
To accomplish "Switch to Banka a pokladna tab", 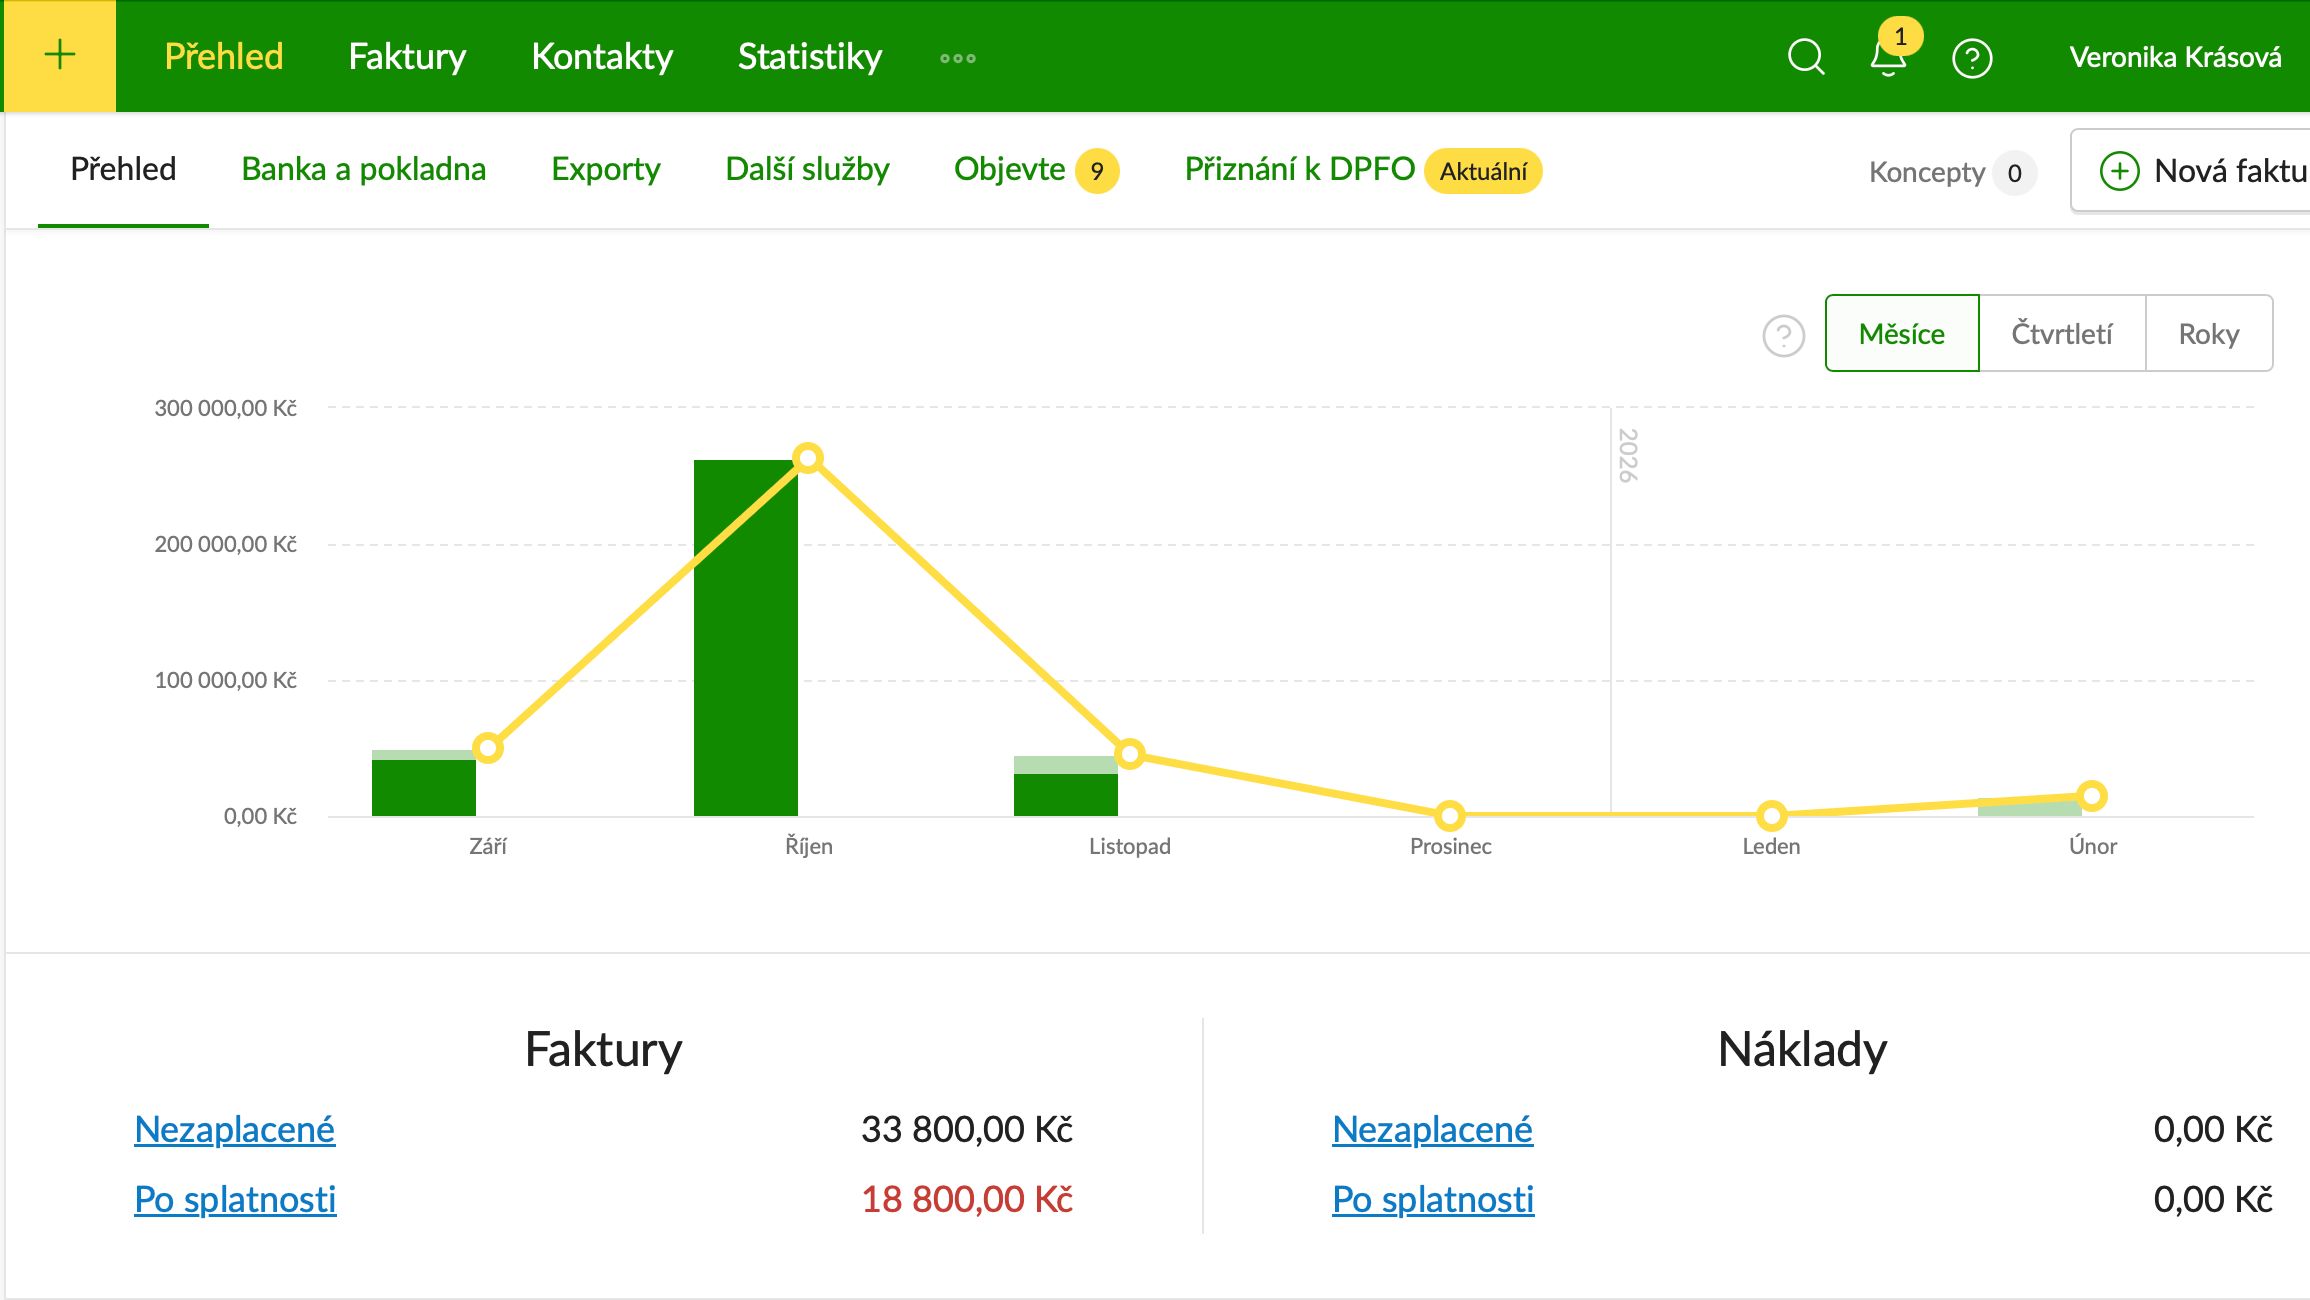I will pos(363,169).
